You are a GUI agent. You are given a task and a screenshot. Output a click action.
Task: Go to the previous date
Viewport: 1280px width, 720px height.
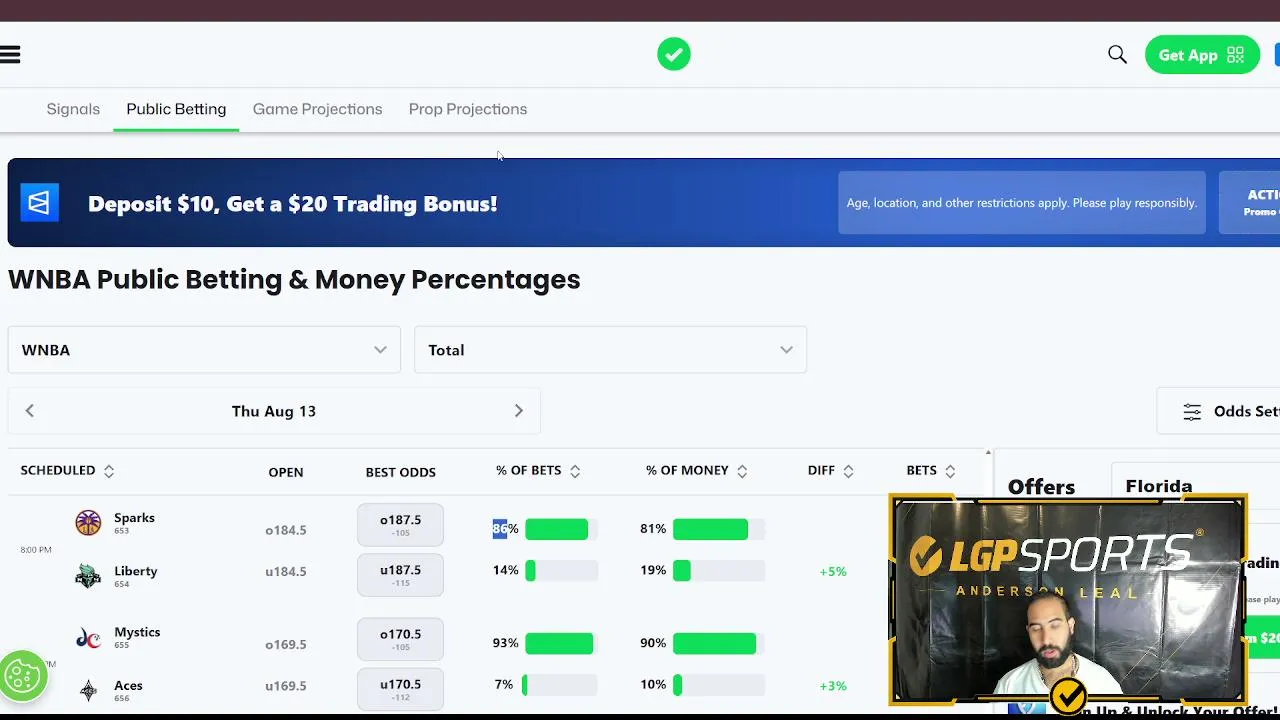click(30, 411)
